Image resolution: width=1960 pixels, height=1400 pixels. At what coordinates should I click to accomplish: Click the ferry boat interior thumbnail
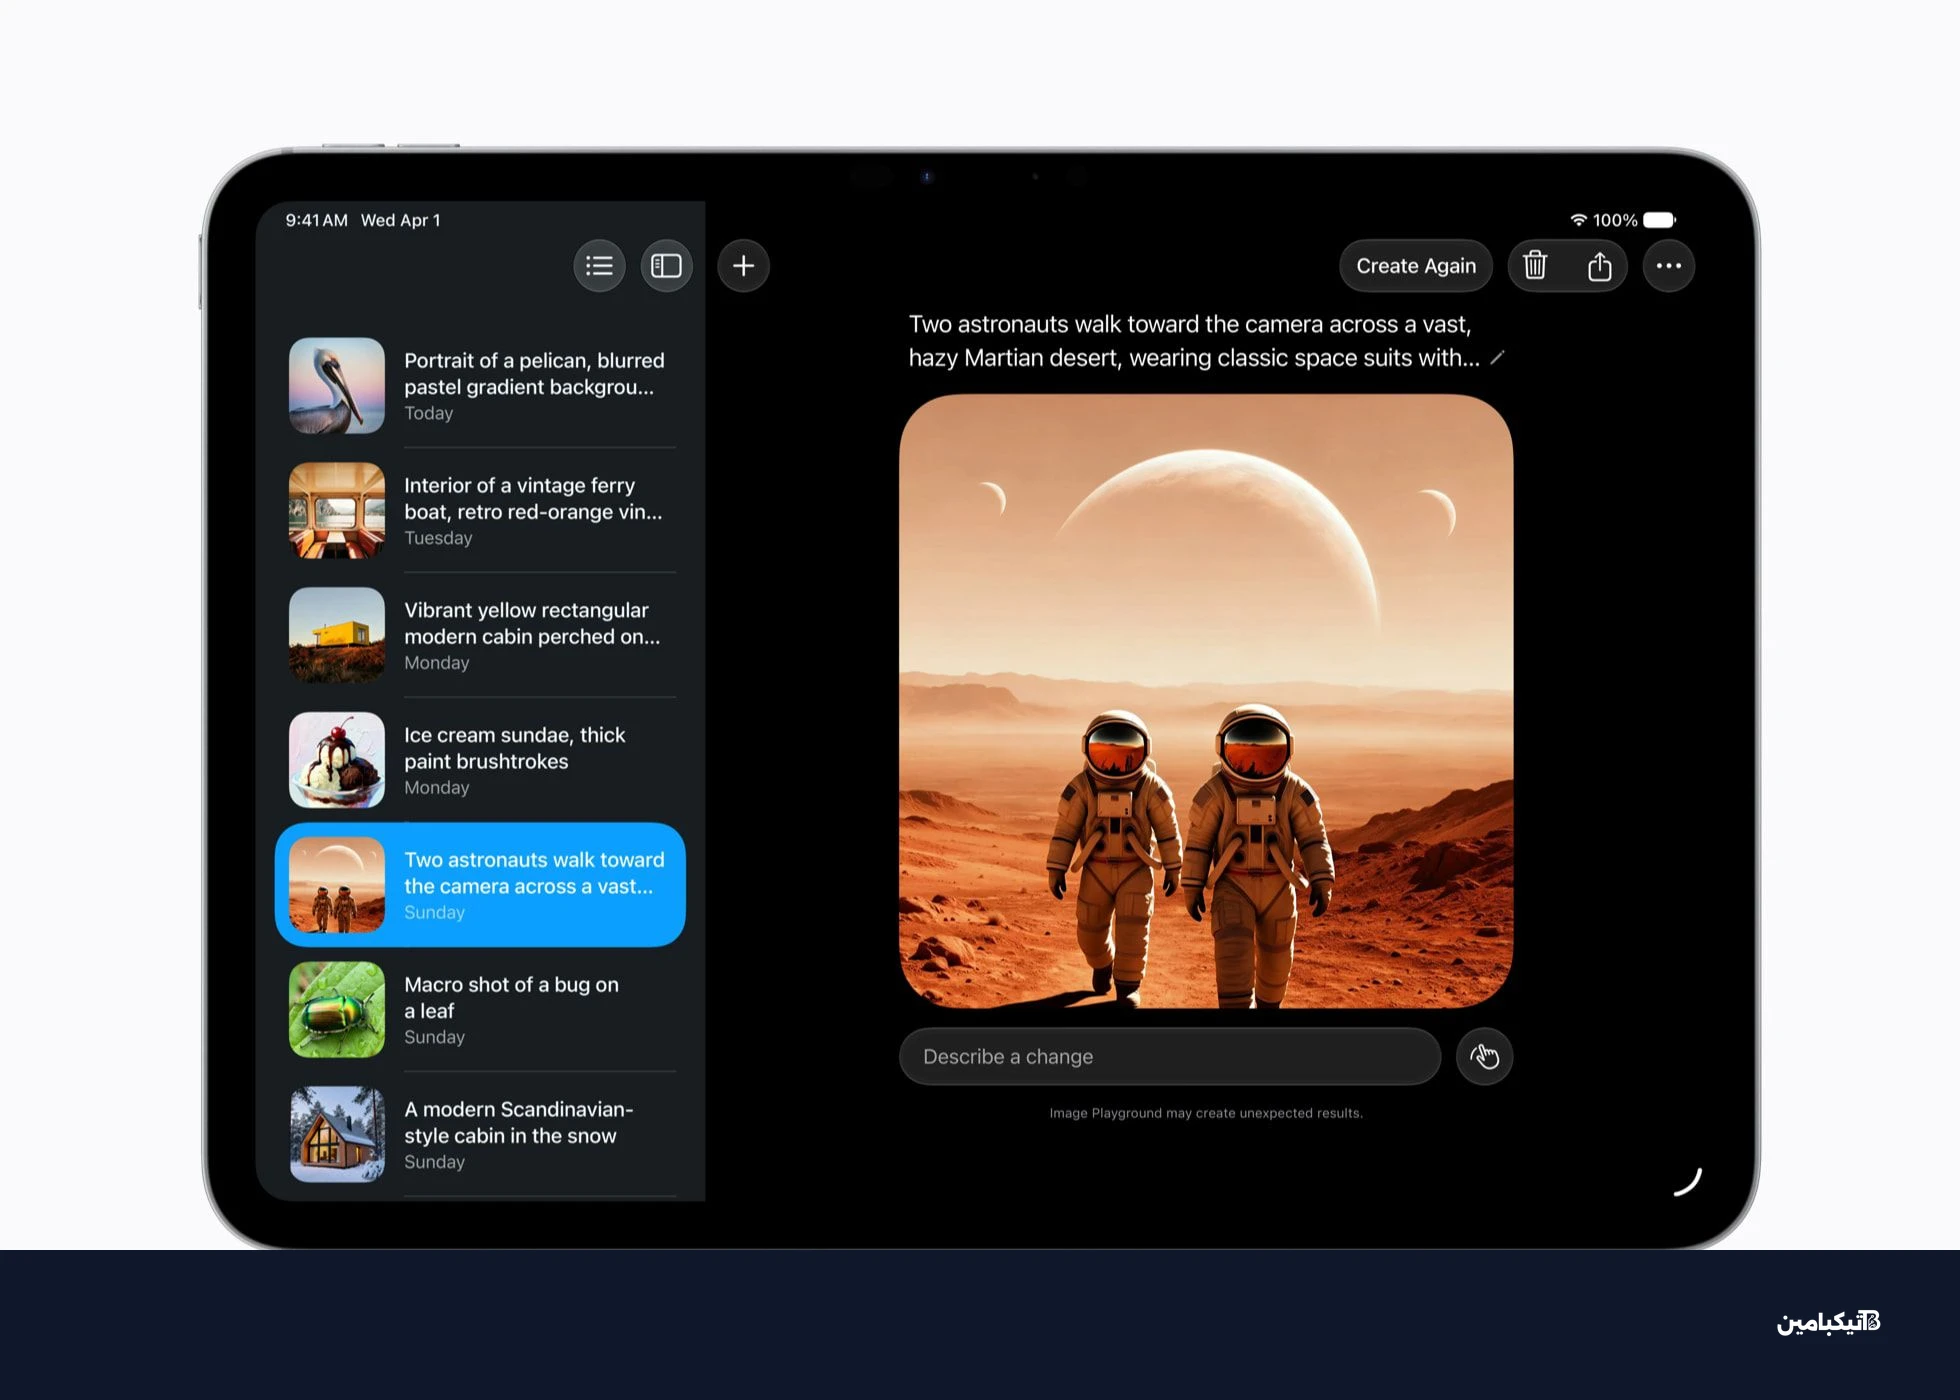pos(337,510)
